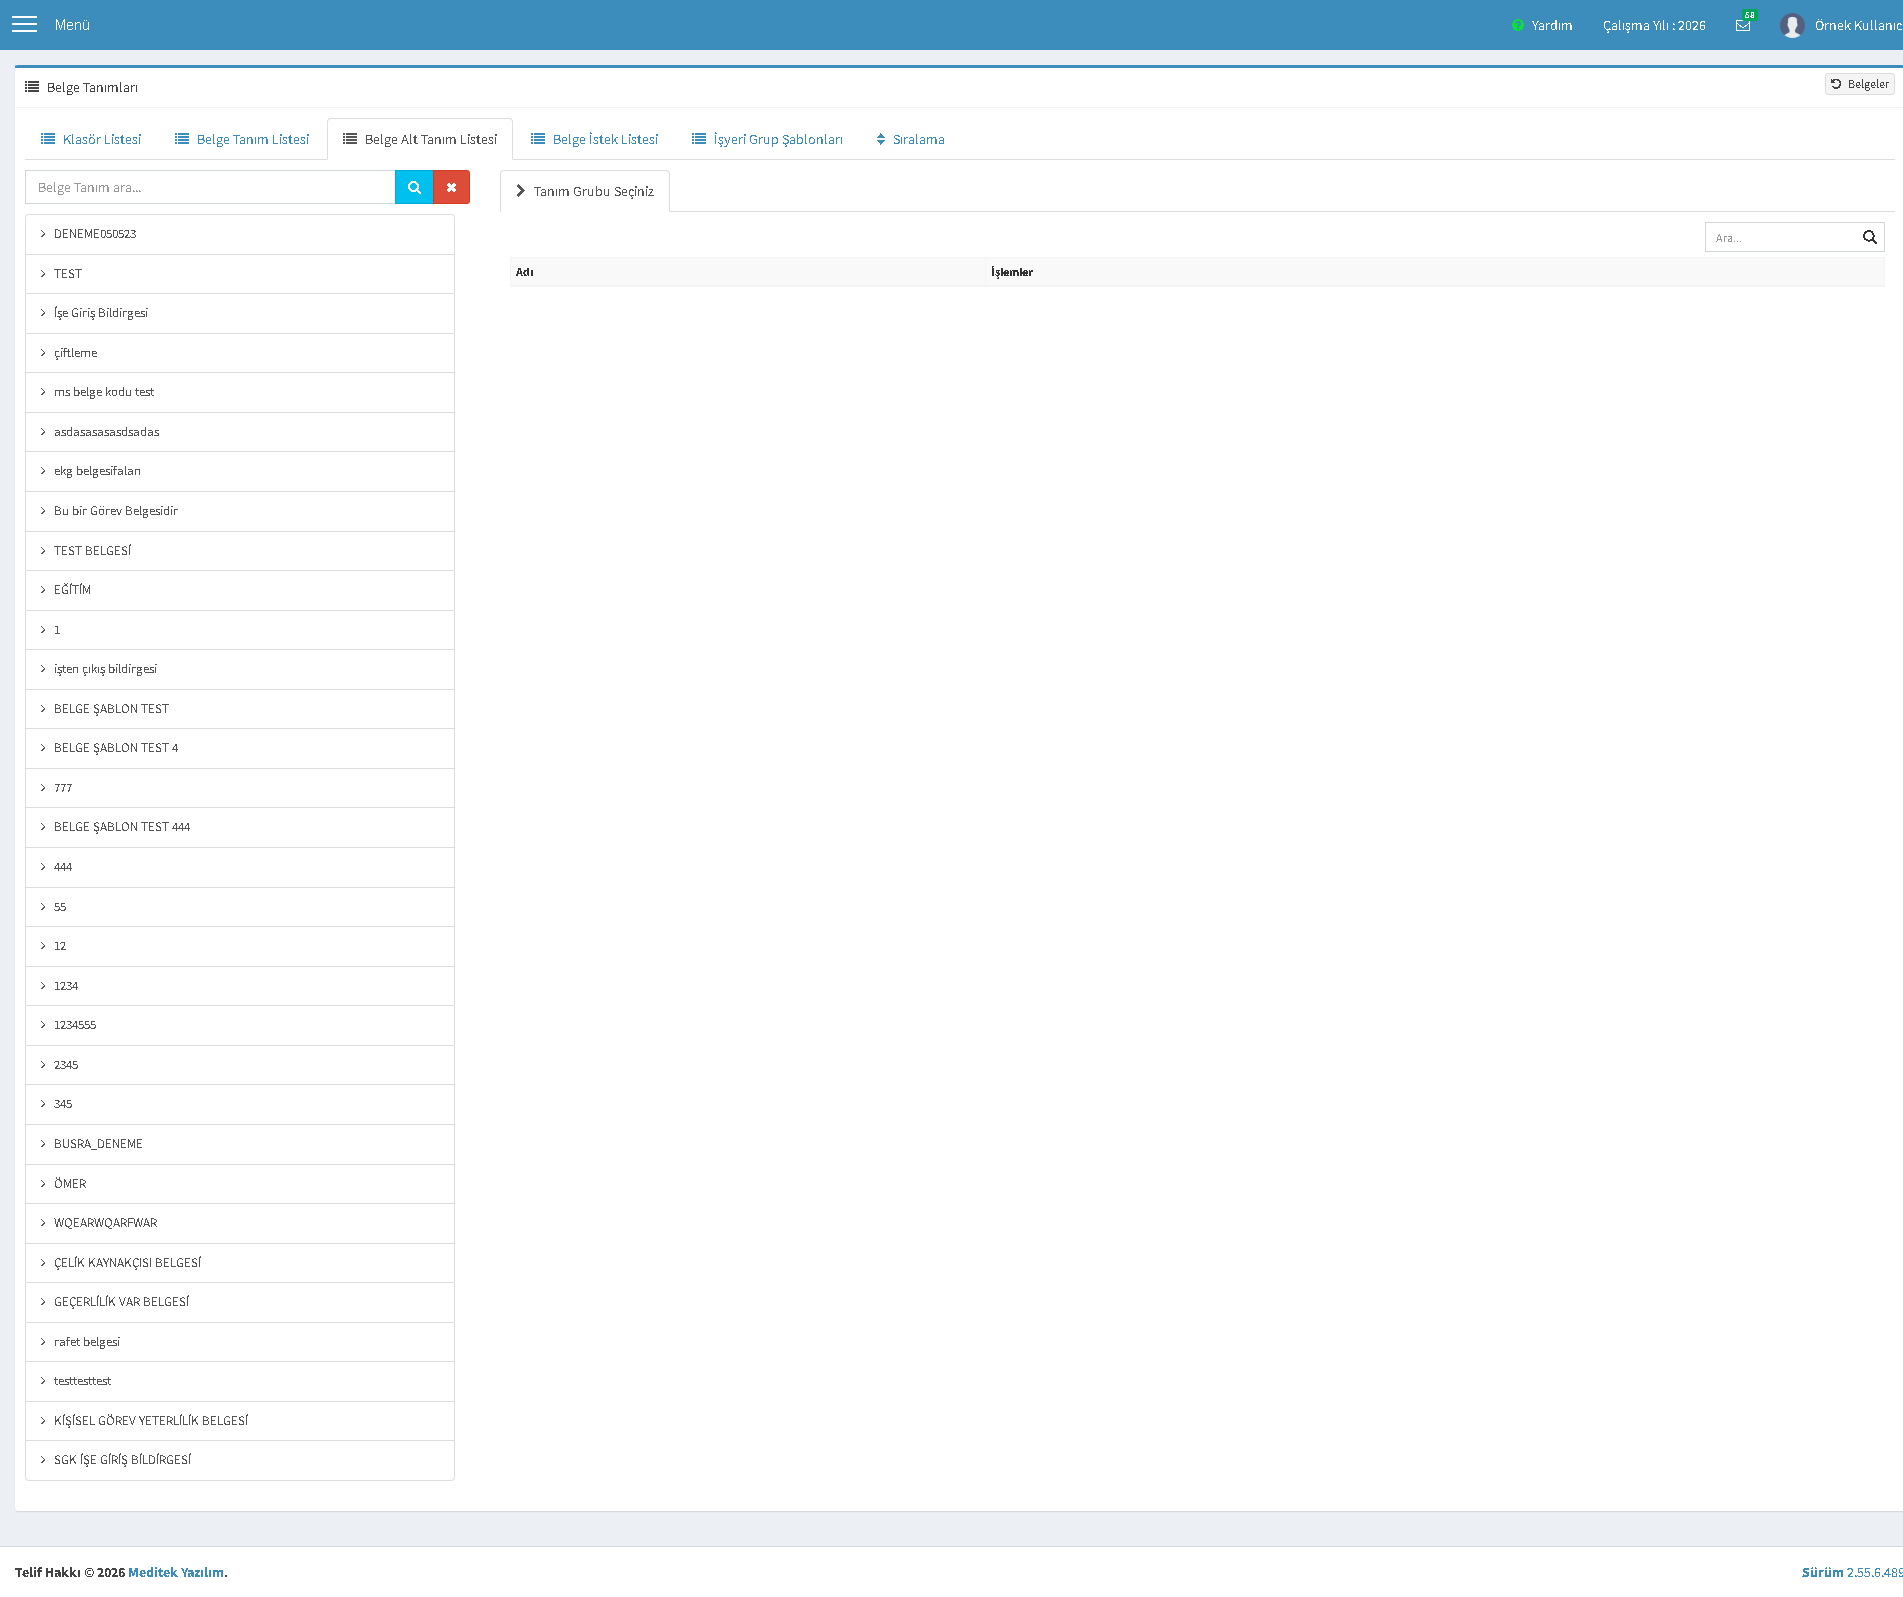
Task: Click the blue search icon button
Action: (414, 187)
